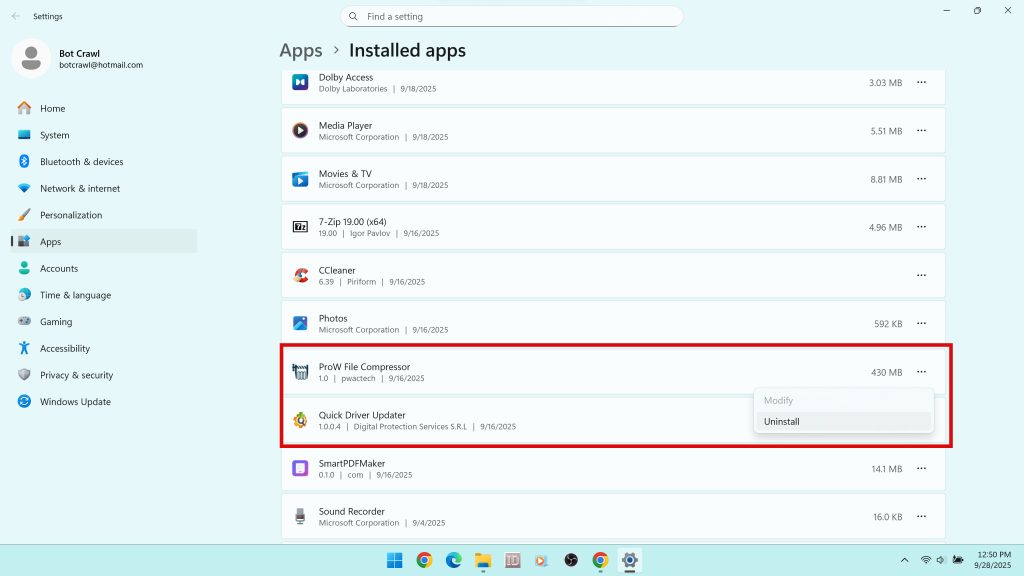This screenshot has height=576, width=1024.
Task: Click the 7-Zip app icon
Action: point(300,227)
